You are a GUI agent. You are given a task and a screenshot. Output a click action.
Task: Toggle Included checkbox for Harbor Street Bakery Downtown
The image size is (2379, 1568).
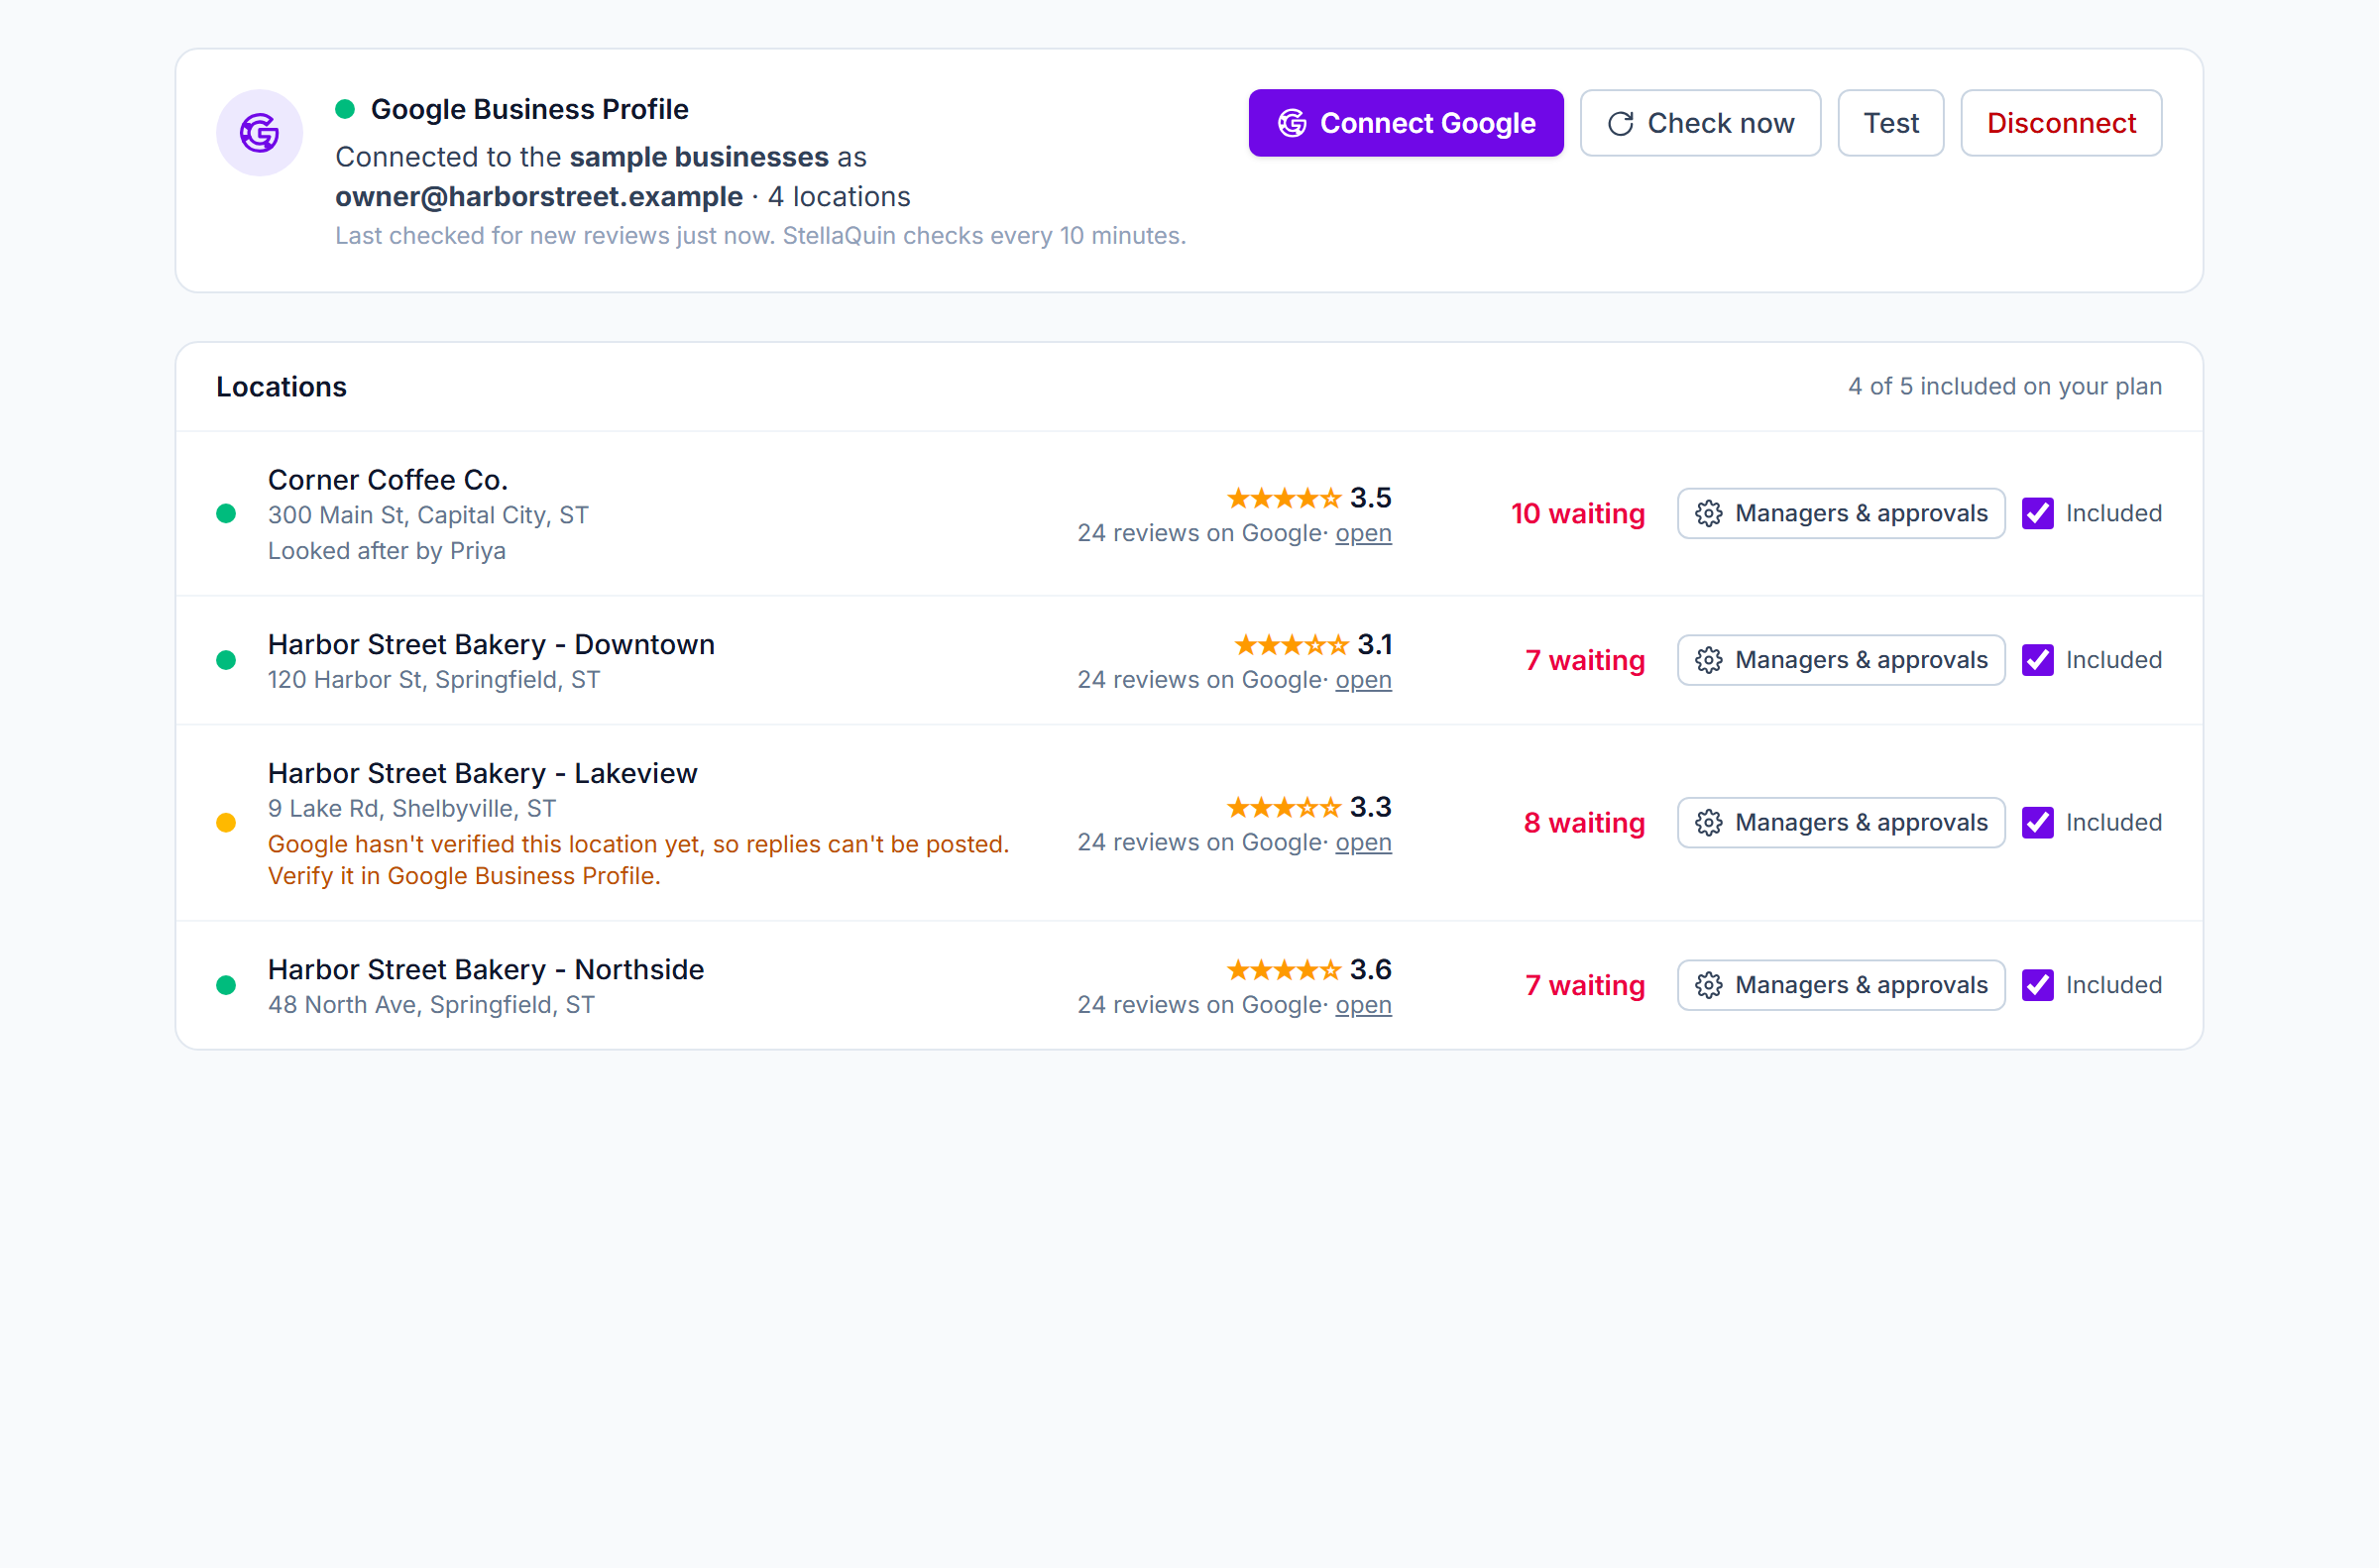point(2037,660)
